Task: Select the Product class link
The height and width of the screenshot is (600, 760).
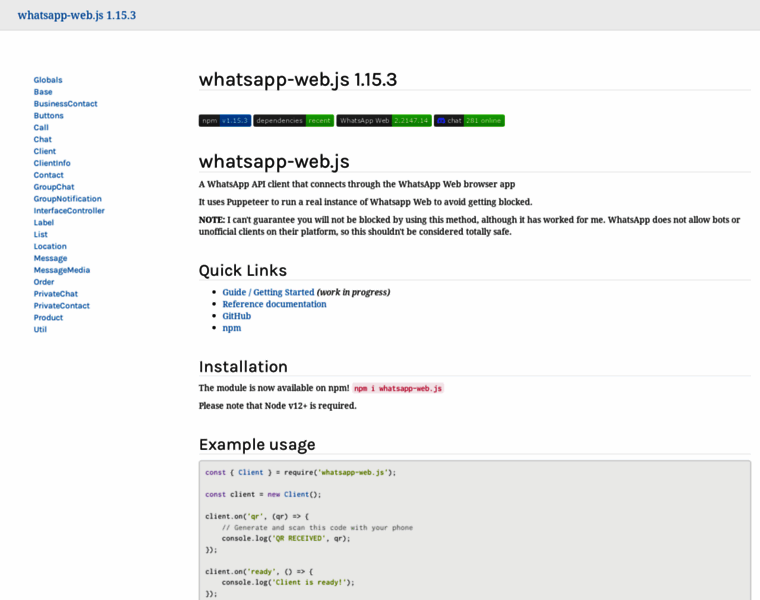Action: point(48,317)
